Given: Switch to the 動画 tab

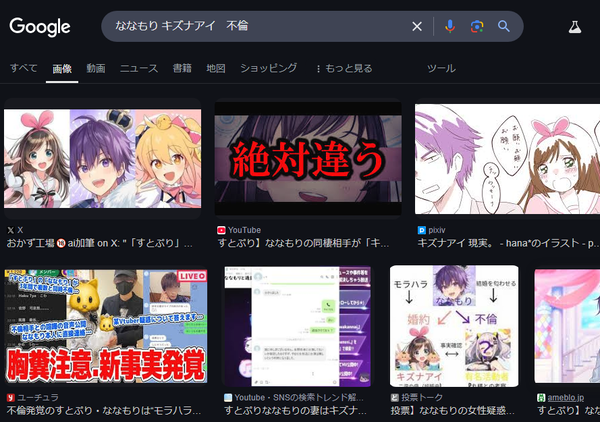Looking at the screenshot, I should coord(96,68).
